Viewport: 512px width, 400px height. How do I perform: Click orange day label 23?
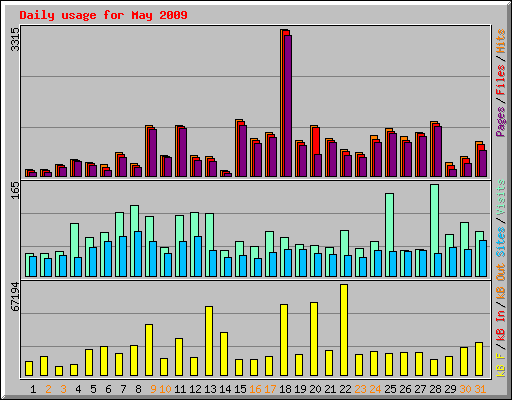click(360, 389)
